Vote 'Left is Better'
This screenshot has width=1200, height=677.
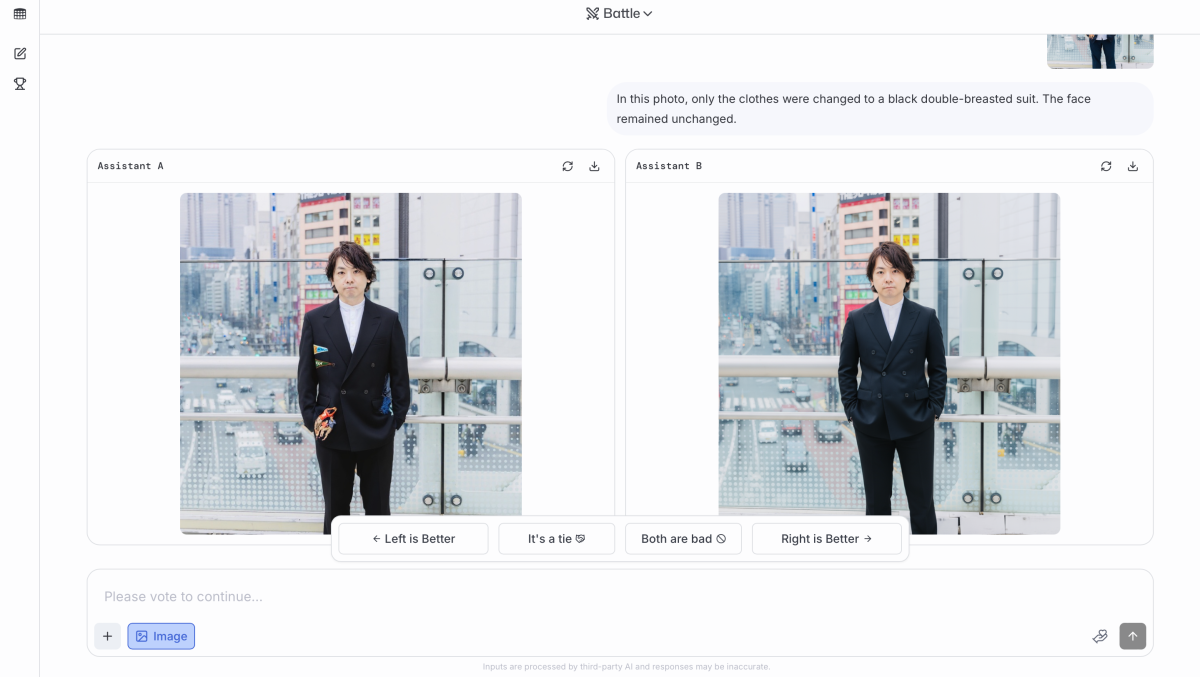tap(413, 539)
